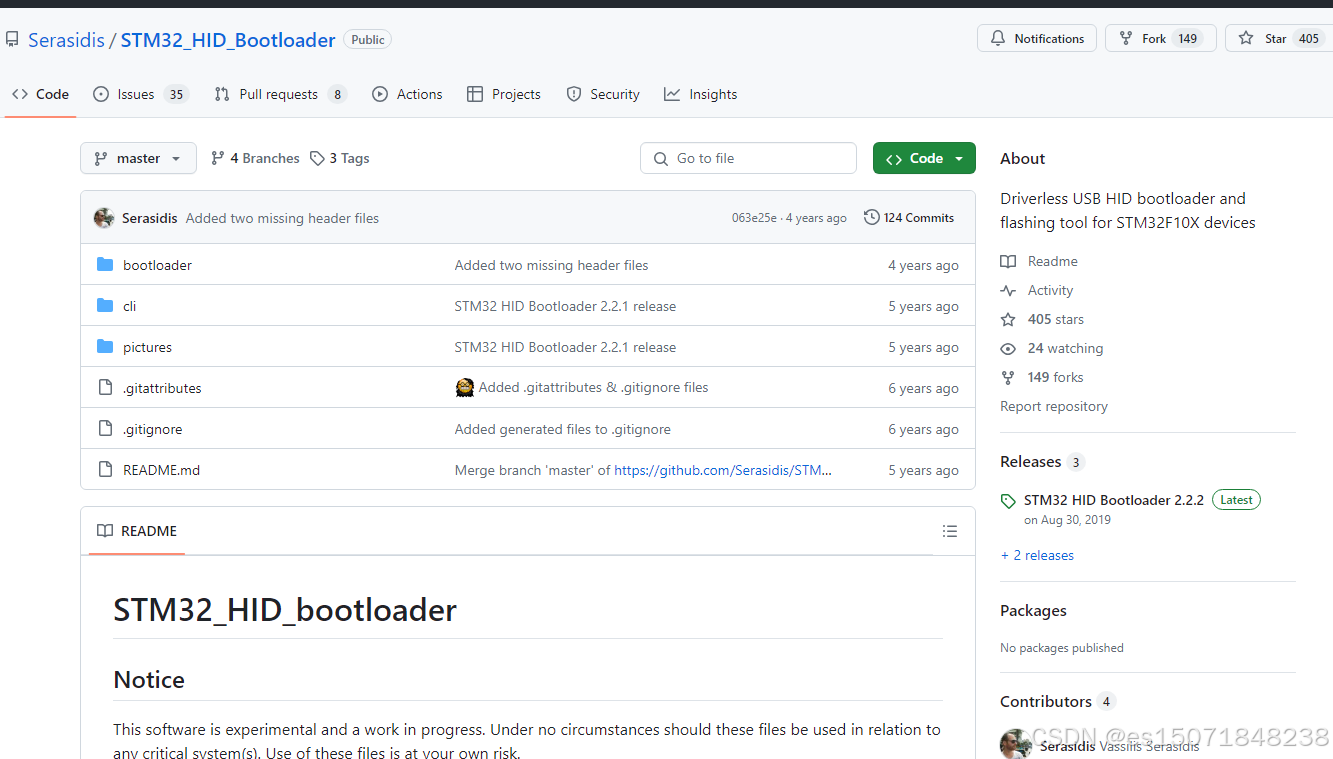Click the commits clock history icon
Screen dimensions: 1333x759
[872, 218]
